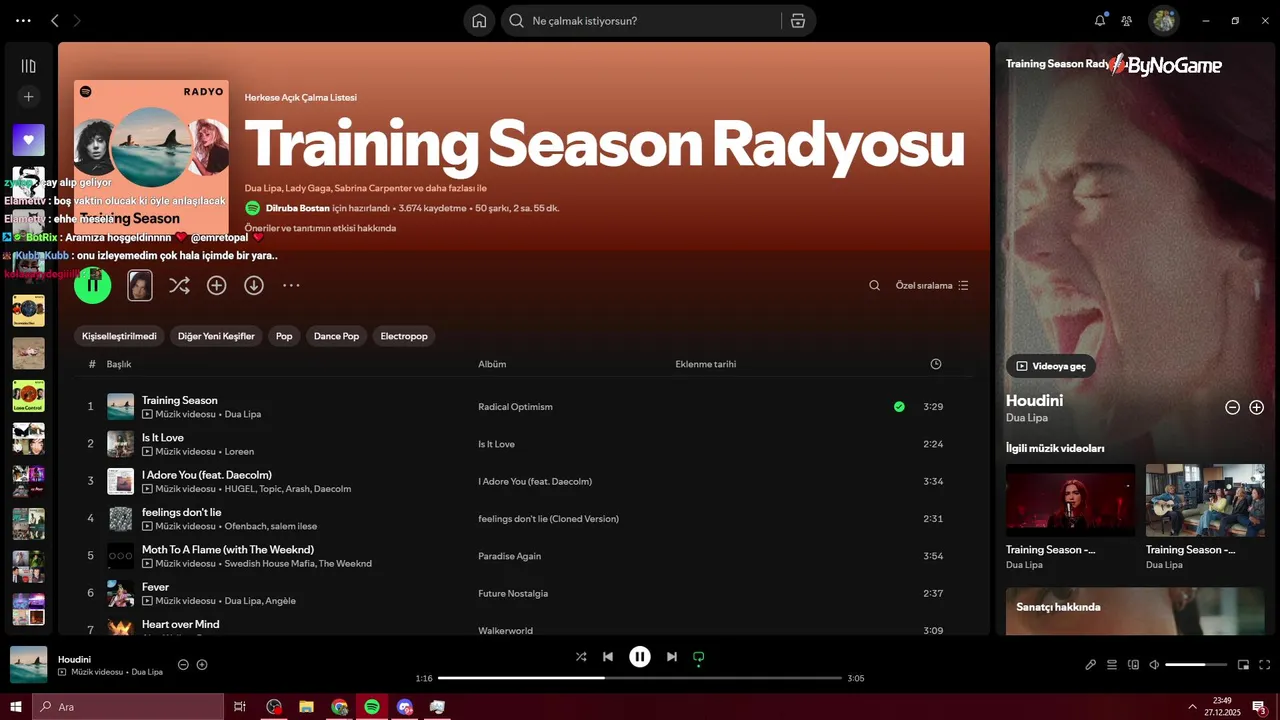This screenshot has width=1280, height=720.
Task: Open 'Dilruba Bostan' profile link
Action: coord(298,208)
